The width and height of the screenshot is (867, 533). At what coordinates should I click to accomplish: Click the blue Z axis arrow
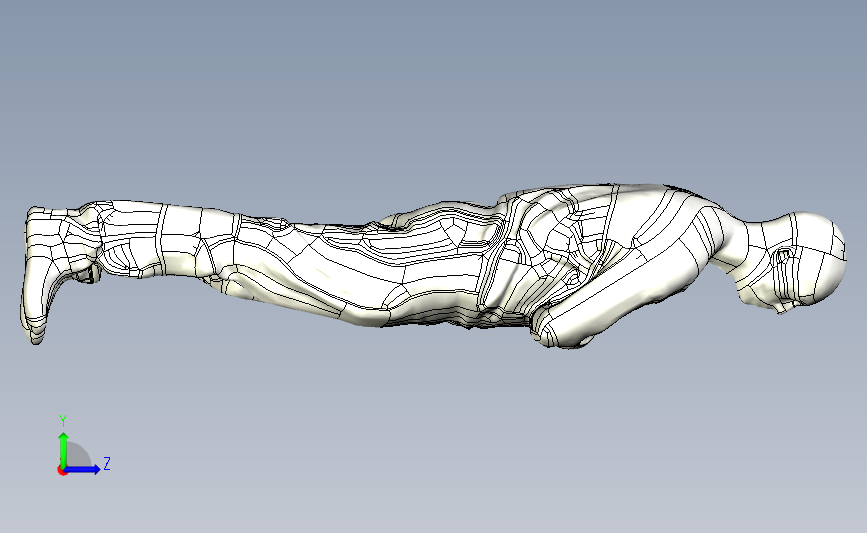click(x=82, y=469)
